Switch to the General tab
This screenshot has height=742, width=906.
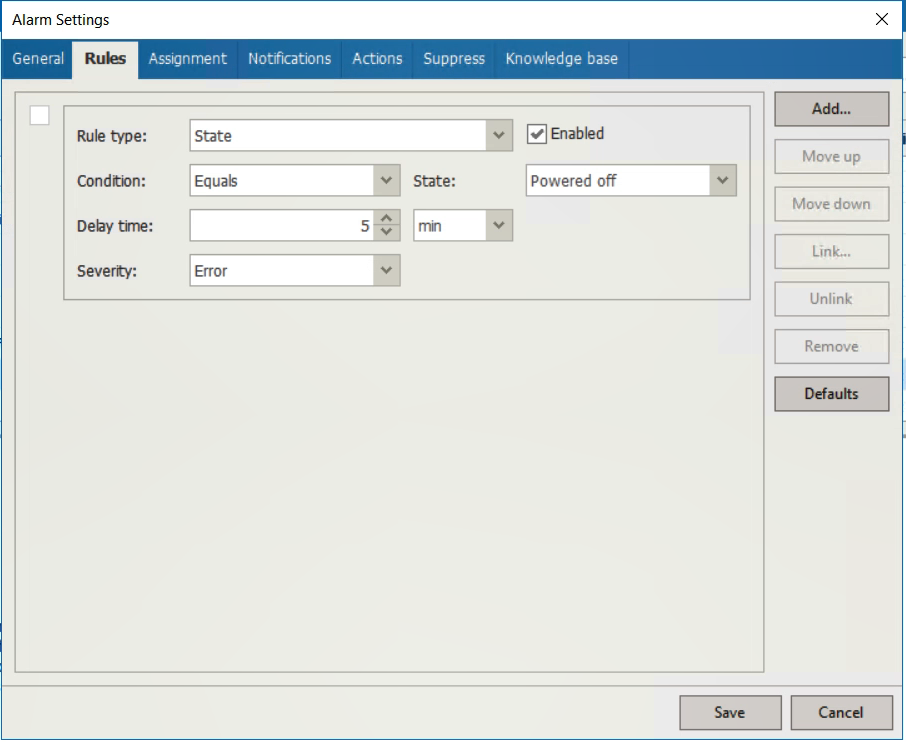(38, 59)
